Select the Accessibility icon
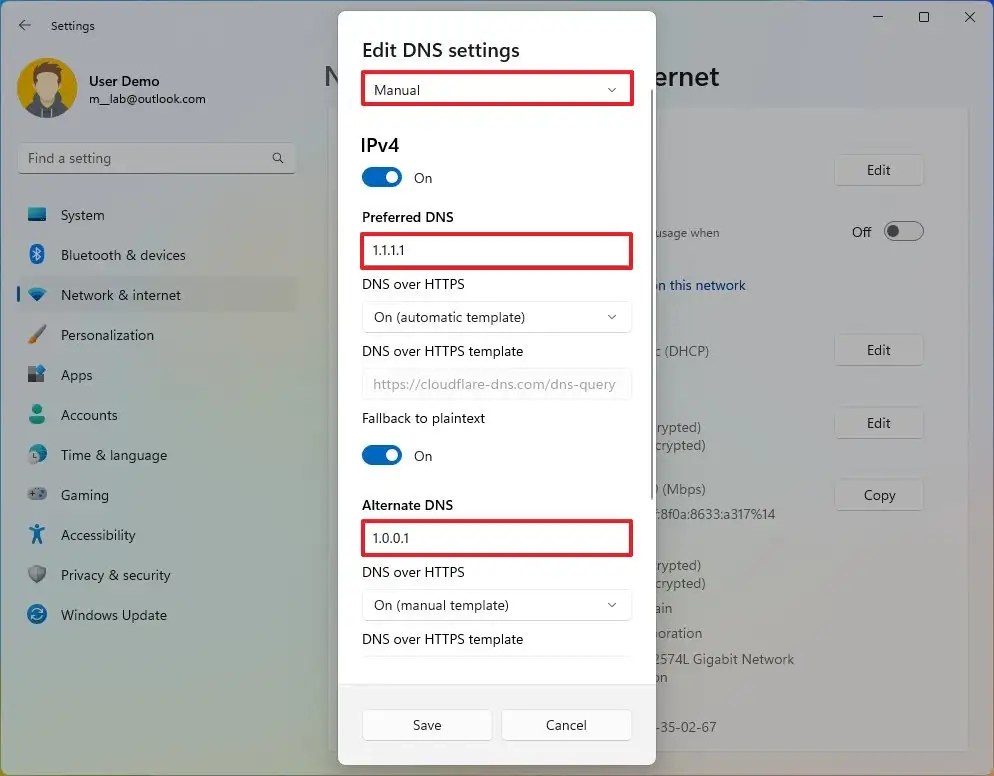The width and height of the screenshot is (994, 776). click(36, 535)
